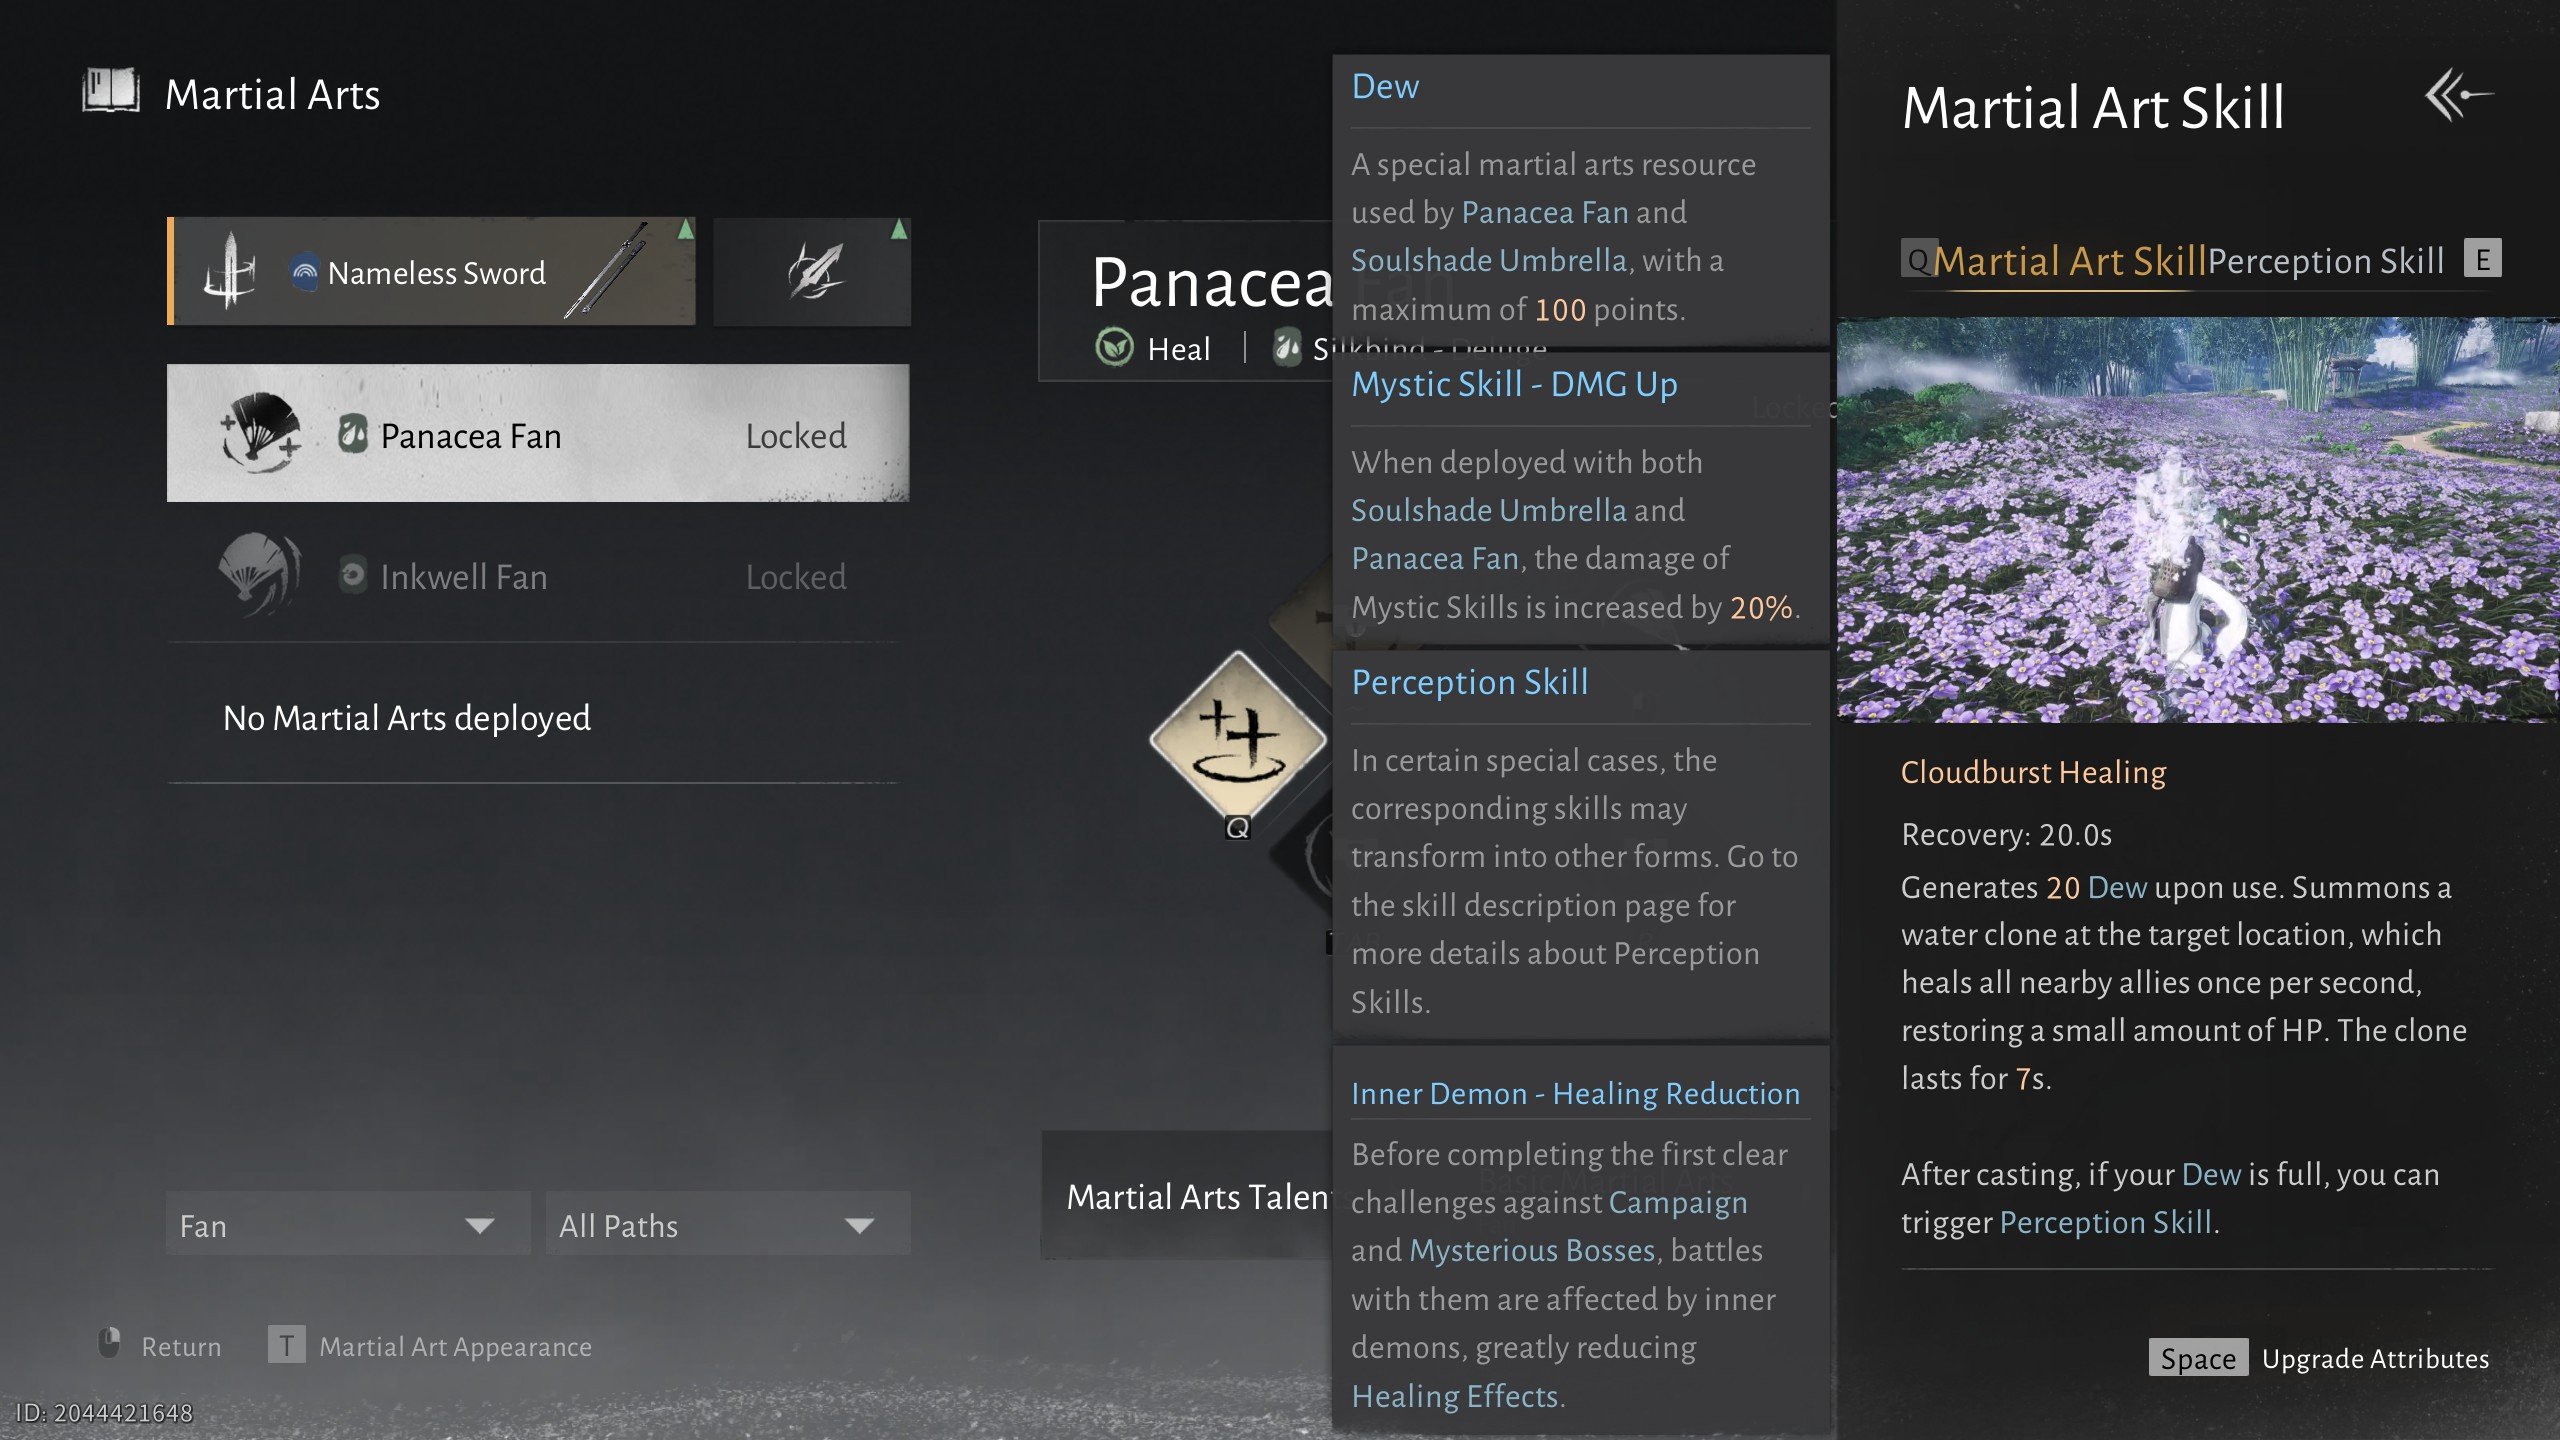Select the Martial Art Skill tab
This screenshot has width=2560, height=1440.
click(x=2069, y=261)
